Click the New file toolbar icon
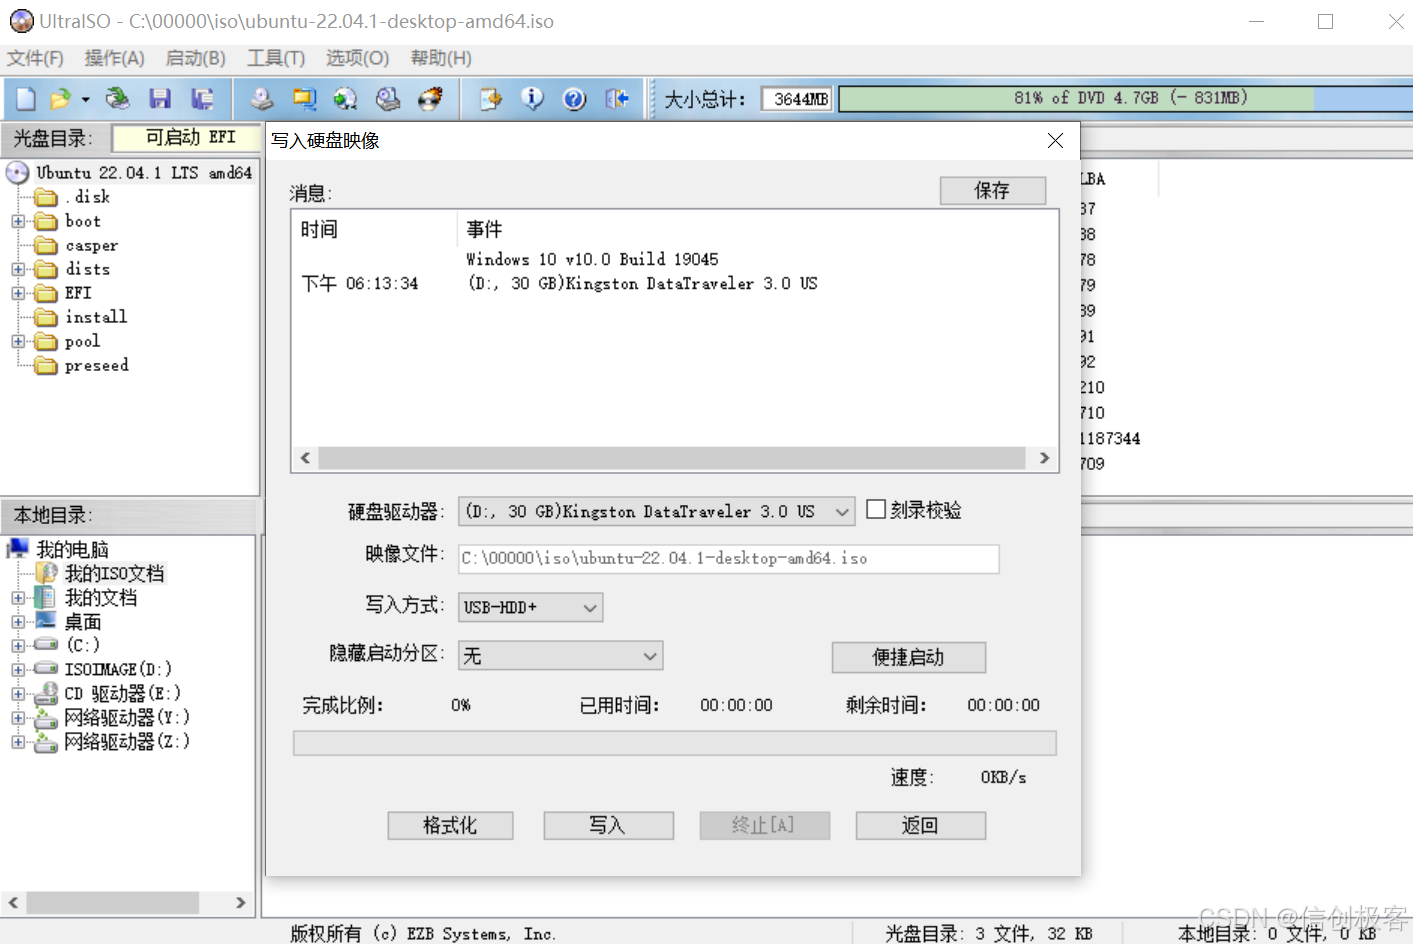 (x=26, y=98)
